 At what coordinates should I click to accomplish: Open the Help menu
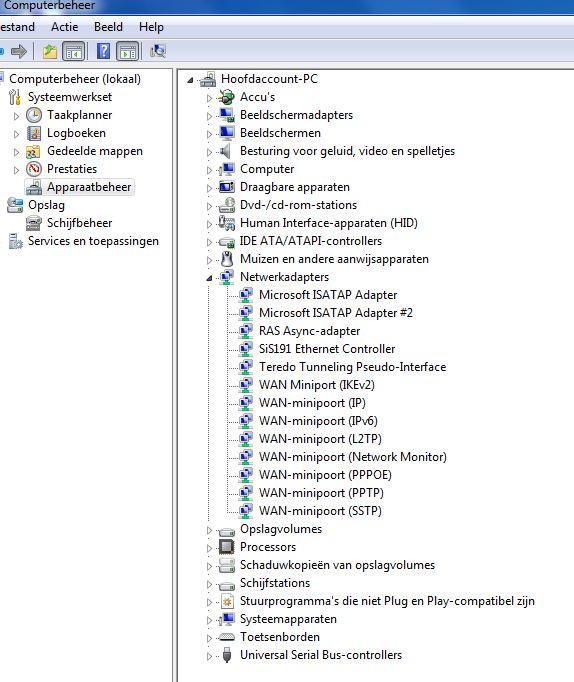pos(151,27)
